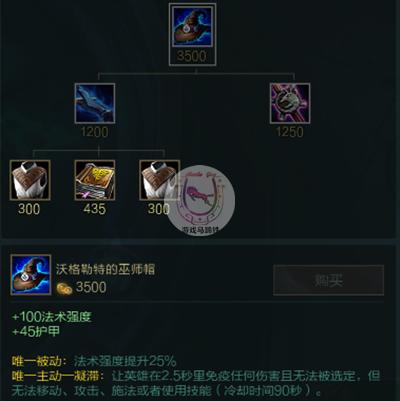Click Witchcap icon in the description panel
The height and width of the screenshot is (401, 400).
click(x=31, y=275)
